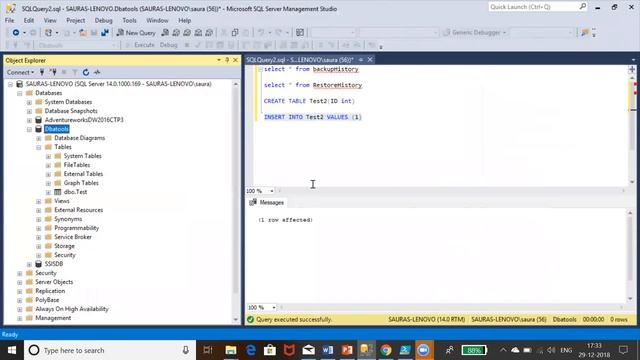Image resolution: width=640 pixels, height=360 pixels.
Task: Refresh the Object Explorer tree
Action: (x=86, y=72)
